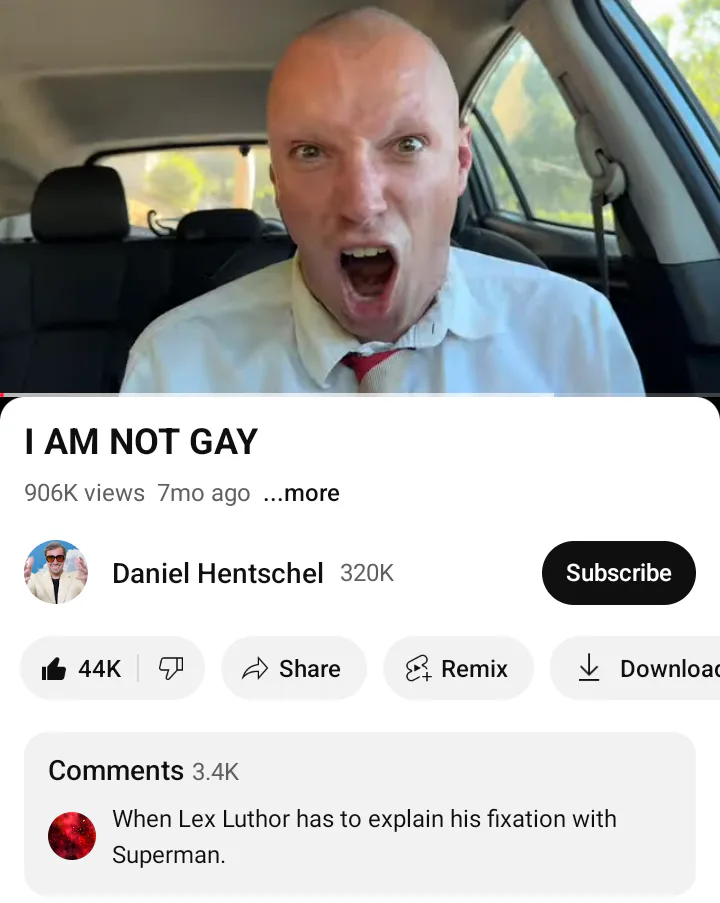Open the Lex Luthor top comment
The width and height of the screenshot is (720, 903).
click(365, 836)
